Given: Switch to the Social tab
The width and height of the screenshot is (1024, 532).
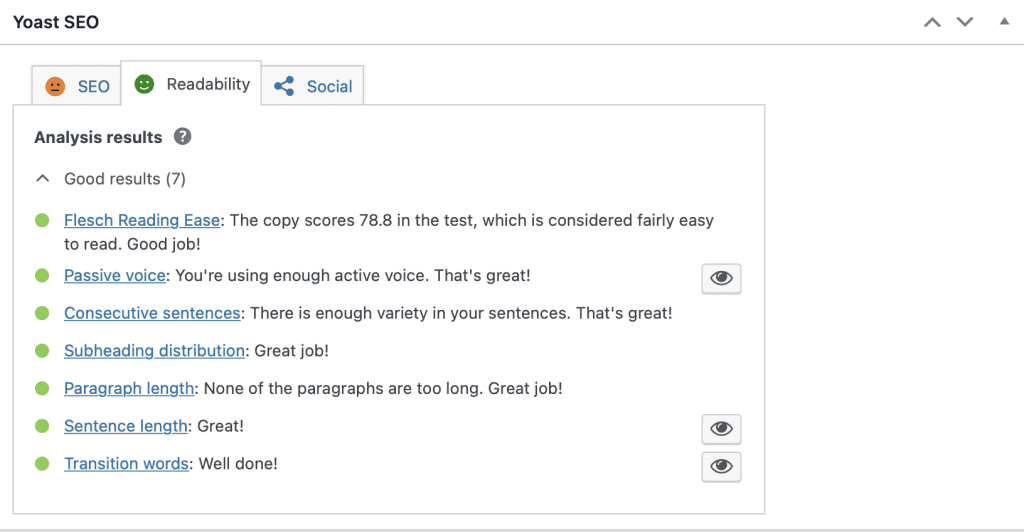Looking at the screenshot, I should point(313,86).
